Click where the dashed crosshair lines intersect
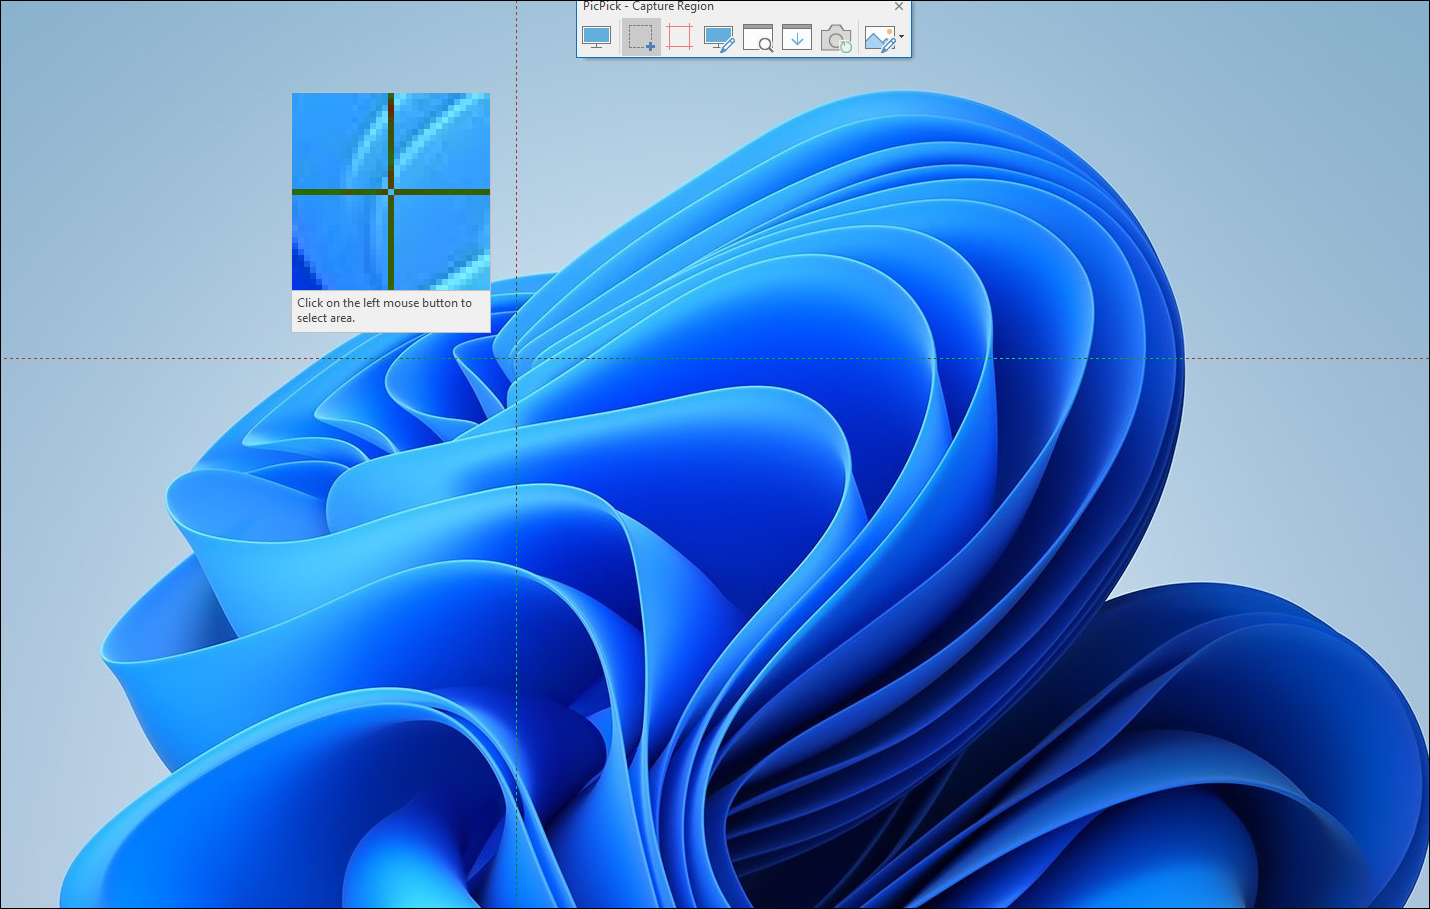The width and height of the screenshot is (1430, 909). pos(516,358)
